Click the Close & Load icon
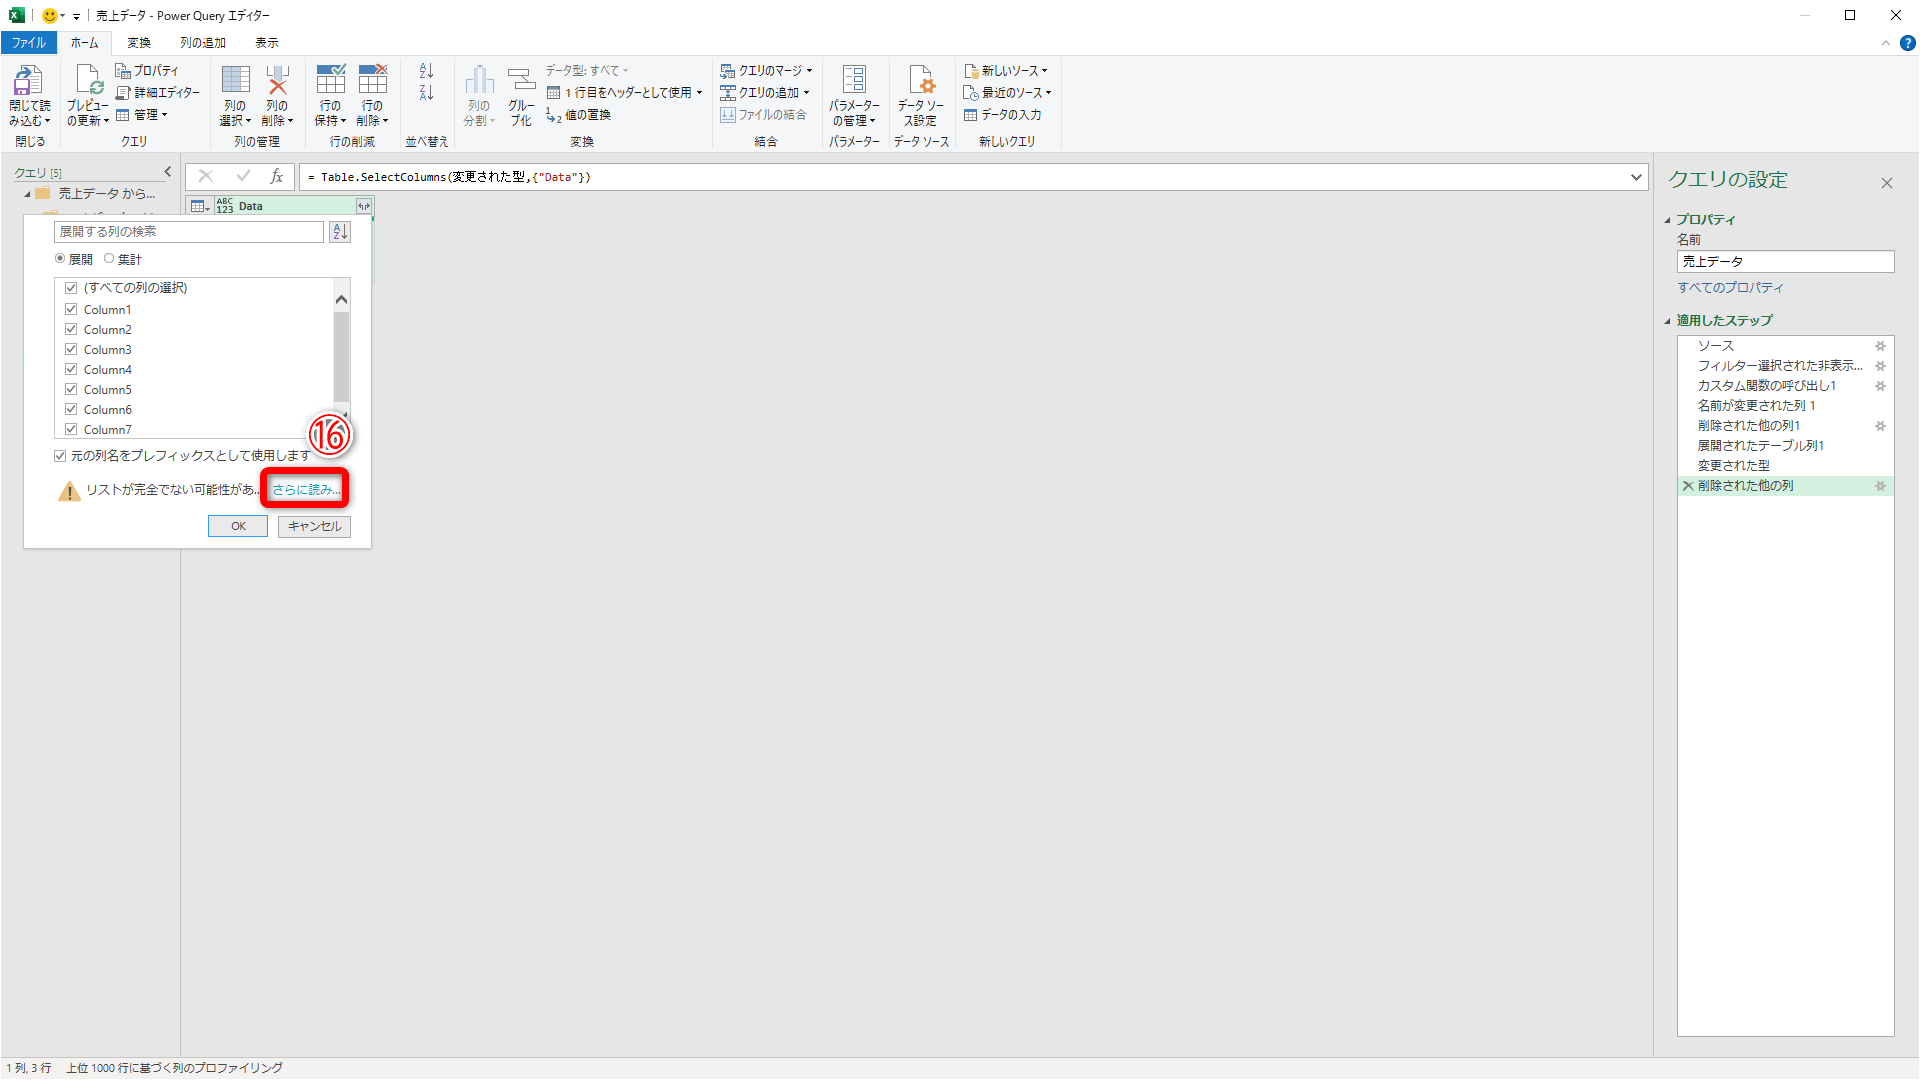1920x1080 pixels. (28, 82)
